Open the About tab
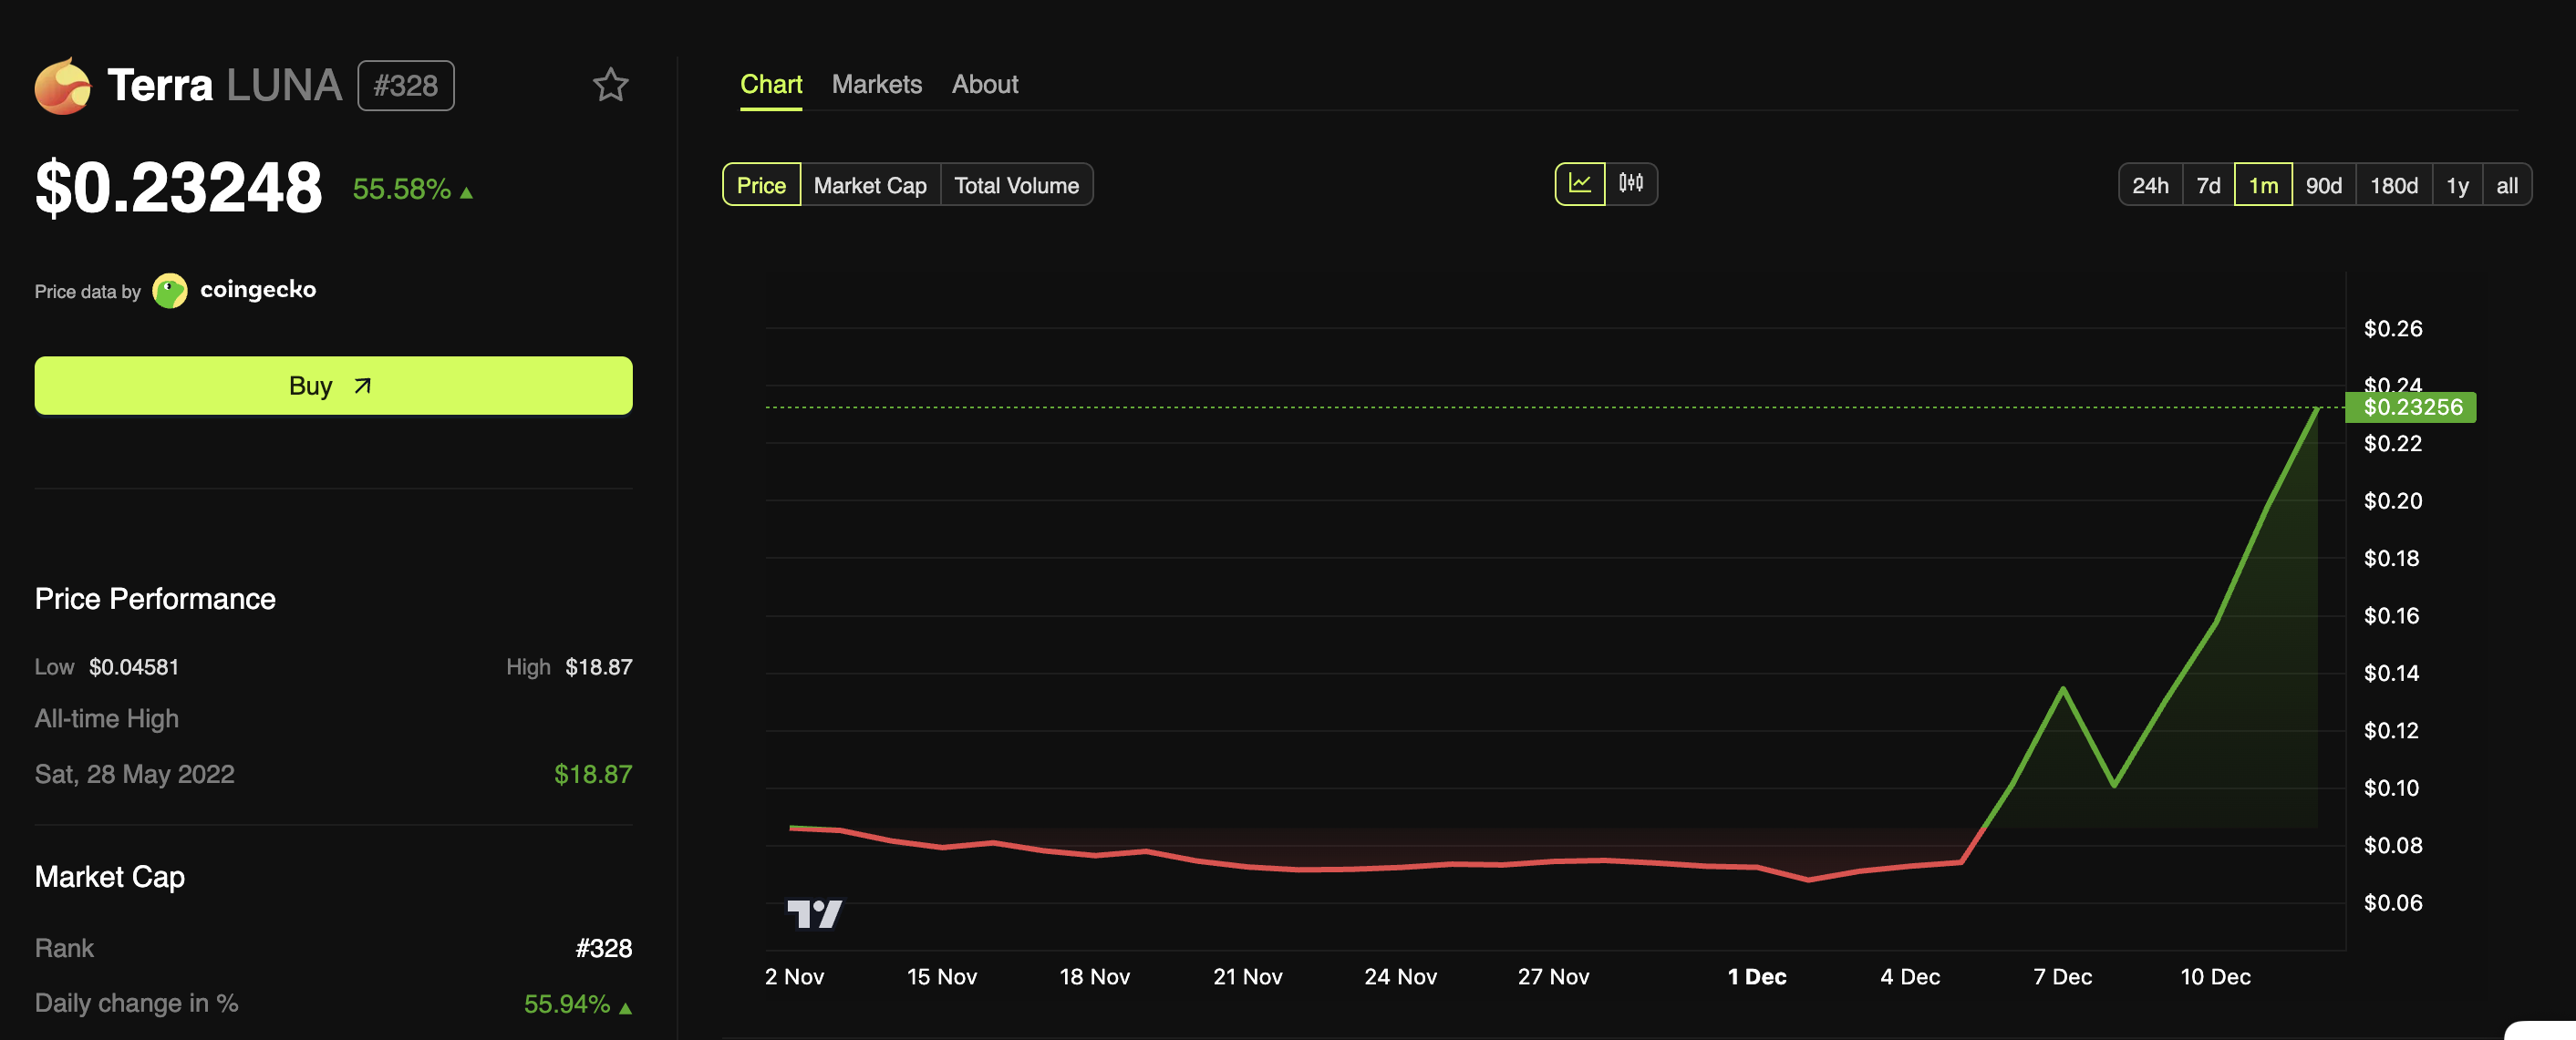The height and width of the screenshot is (1040, 2576). pyautogui.click(x=984, y=84)
